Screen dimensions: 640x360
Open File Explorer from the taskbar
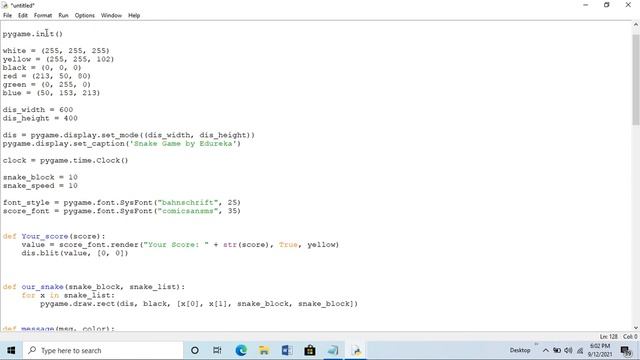(x=264, y=350)
